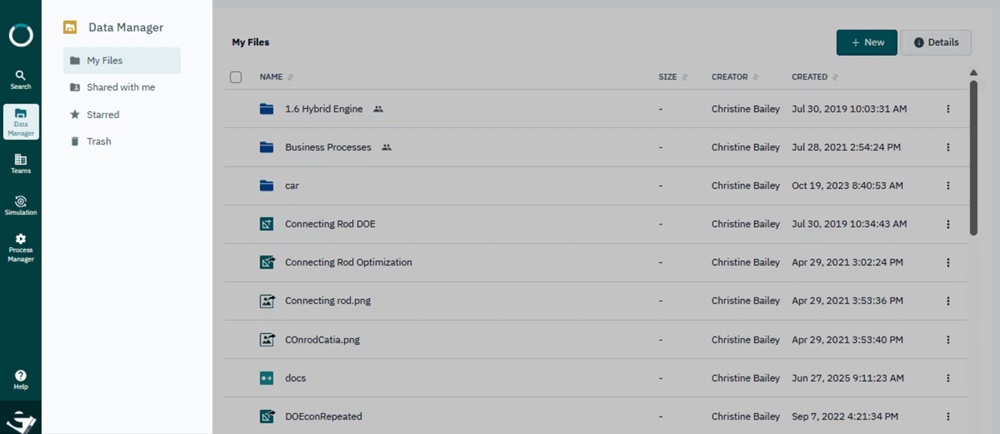Click the Connecting Rod DOE file icon
1000x434 pixels.
tap(266, 224)
